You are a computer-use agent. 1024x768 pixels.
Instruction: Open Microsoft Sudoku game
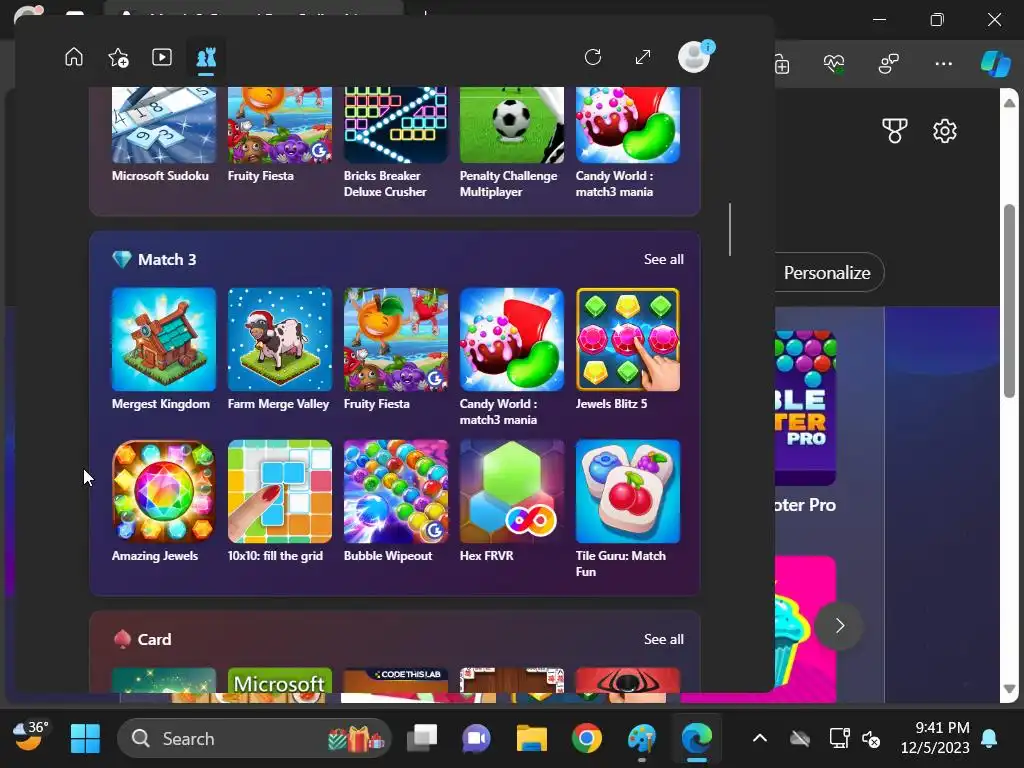(164, 134)
